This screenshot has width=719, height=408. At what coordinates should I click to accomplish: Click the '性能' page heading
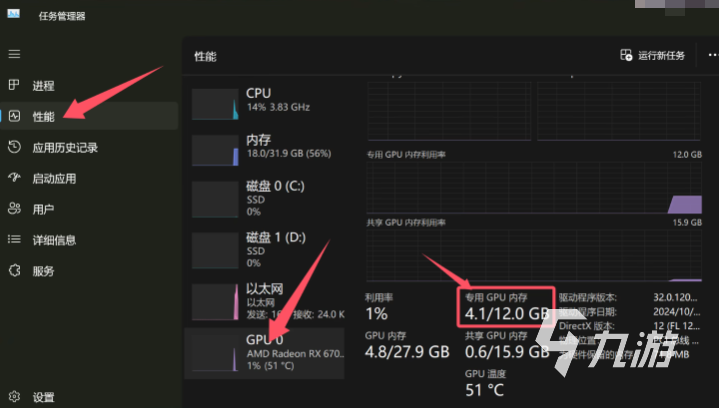205,56
